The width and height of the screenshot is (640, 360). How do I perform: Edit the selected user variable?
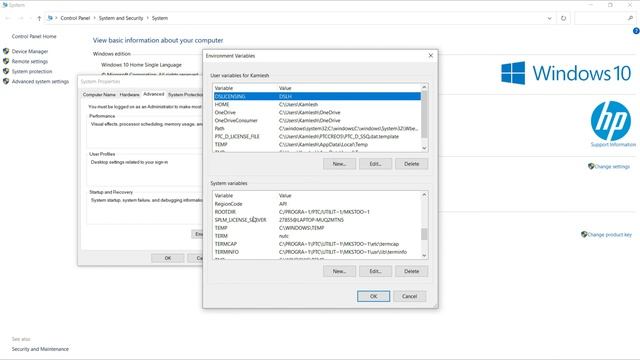(376, 164)
